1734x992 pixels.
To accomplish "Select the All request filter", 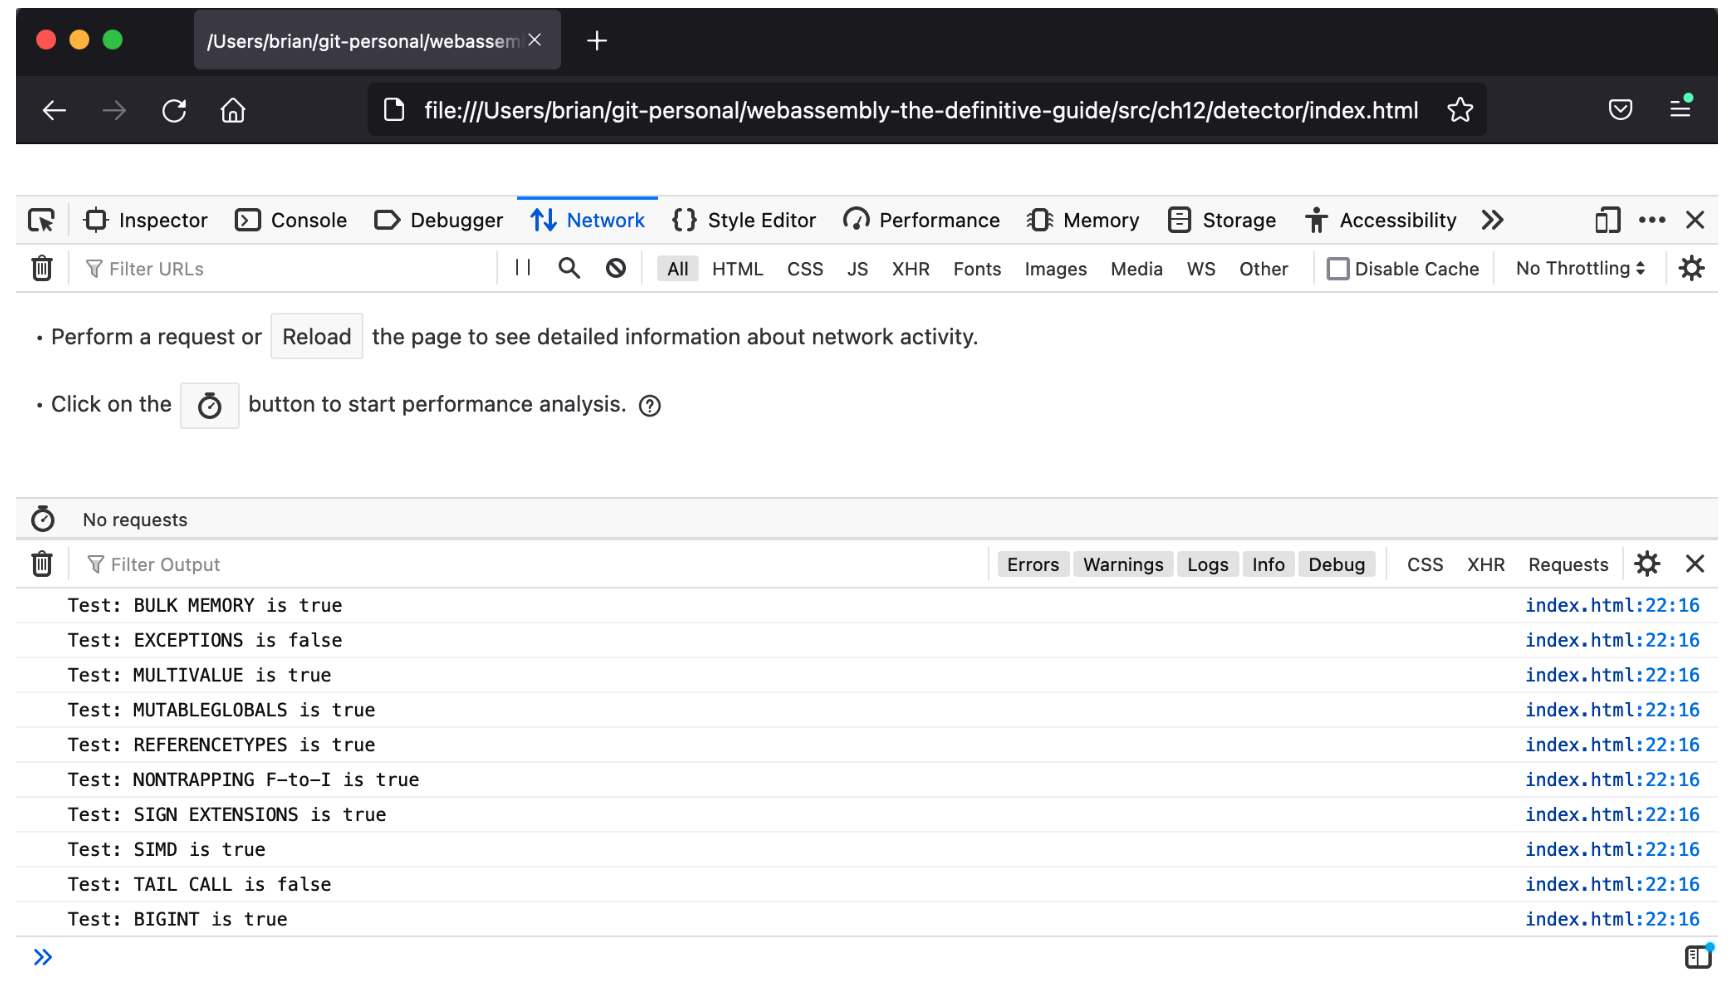I will tap(678, 269).
